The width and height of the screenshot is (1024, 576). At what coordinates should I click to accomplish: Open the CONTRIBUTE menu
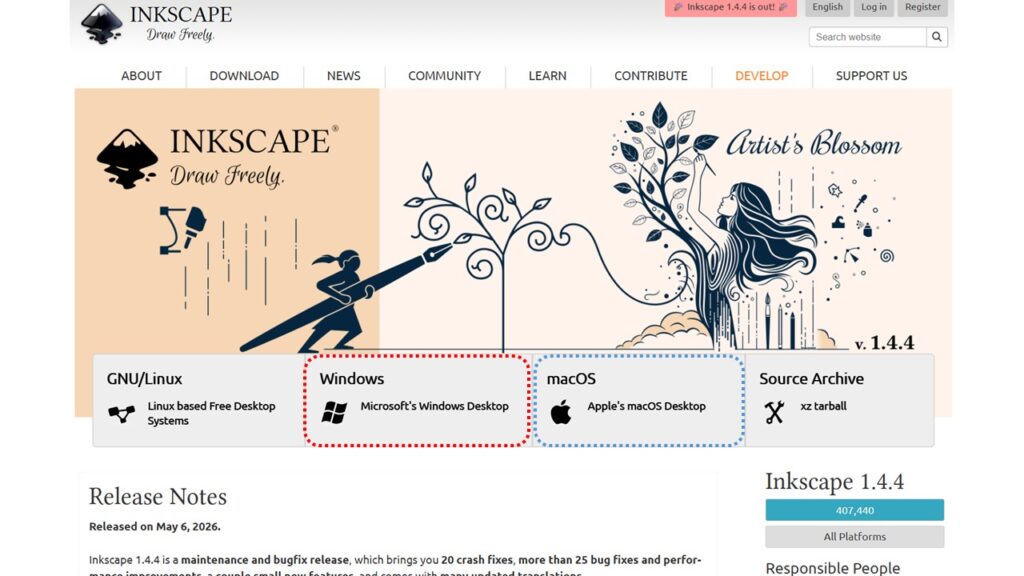(x=650, y=76)
